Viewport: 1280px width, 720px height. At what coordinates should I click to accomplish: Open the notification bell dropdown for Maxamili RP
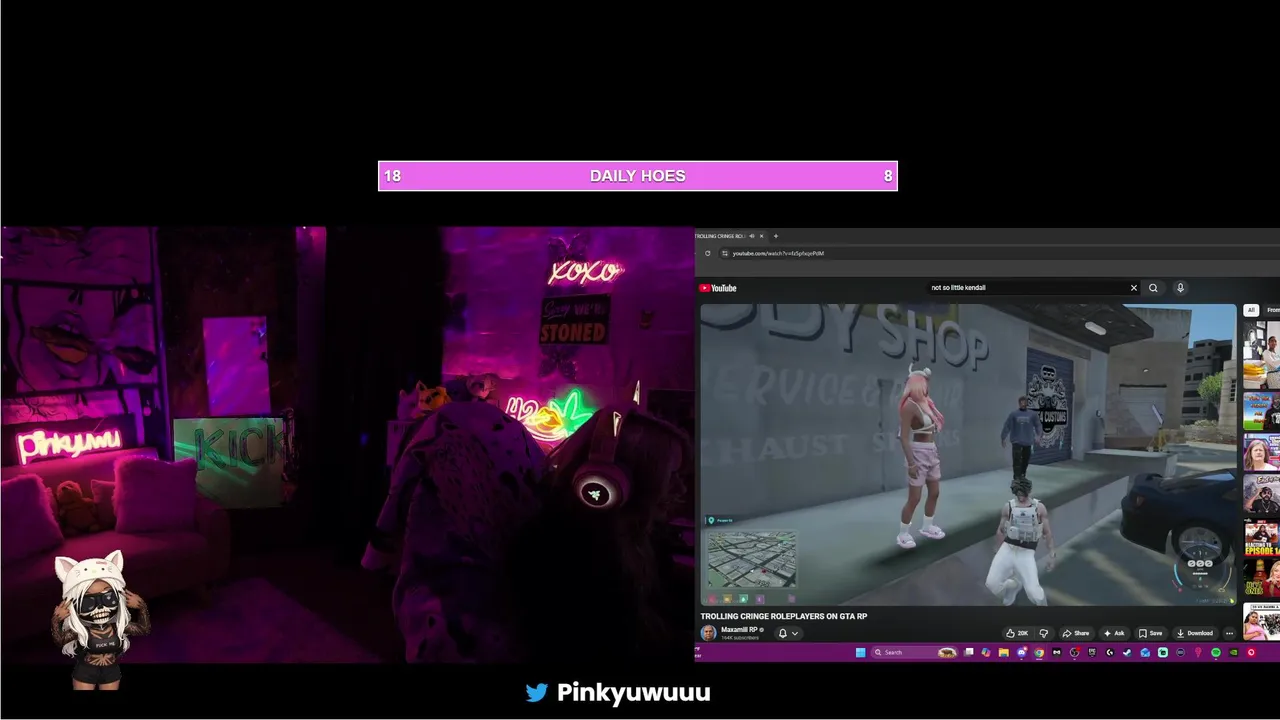tap(788, 633)
